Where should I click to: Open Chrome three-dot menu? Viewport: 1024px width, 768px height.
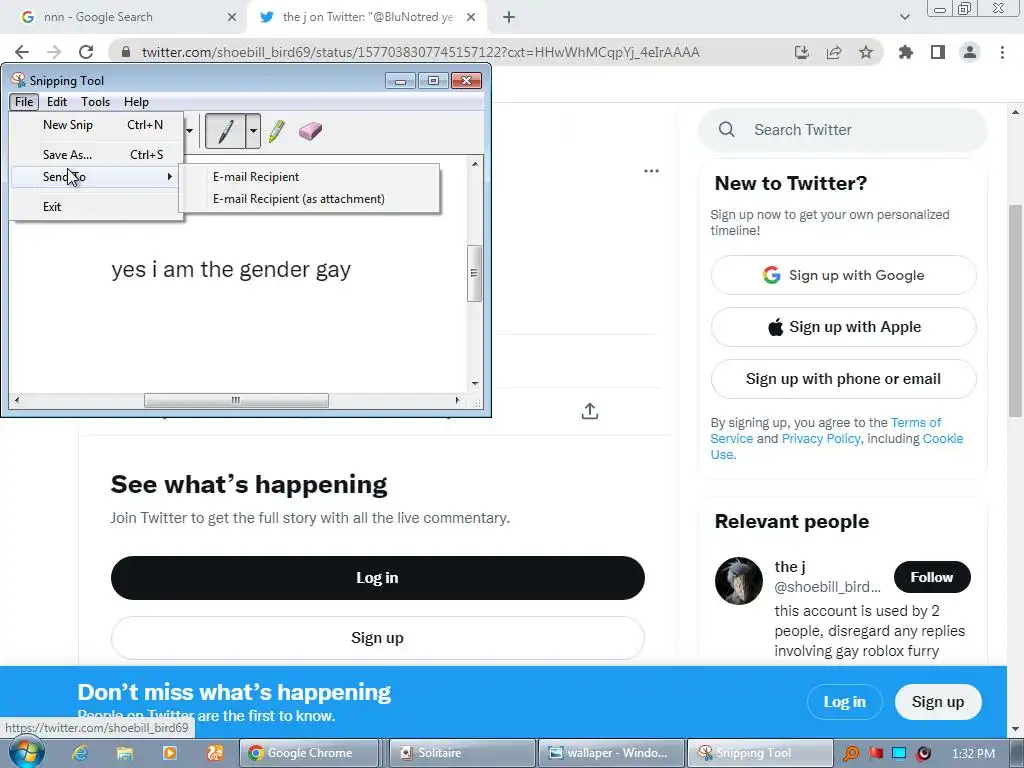click(1002, 52)
